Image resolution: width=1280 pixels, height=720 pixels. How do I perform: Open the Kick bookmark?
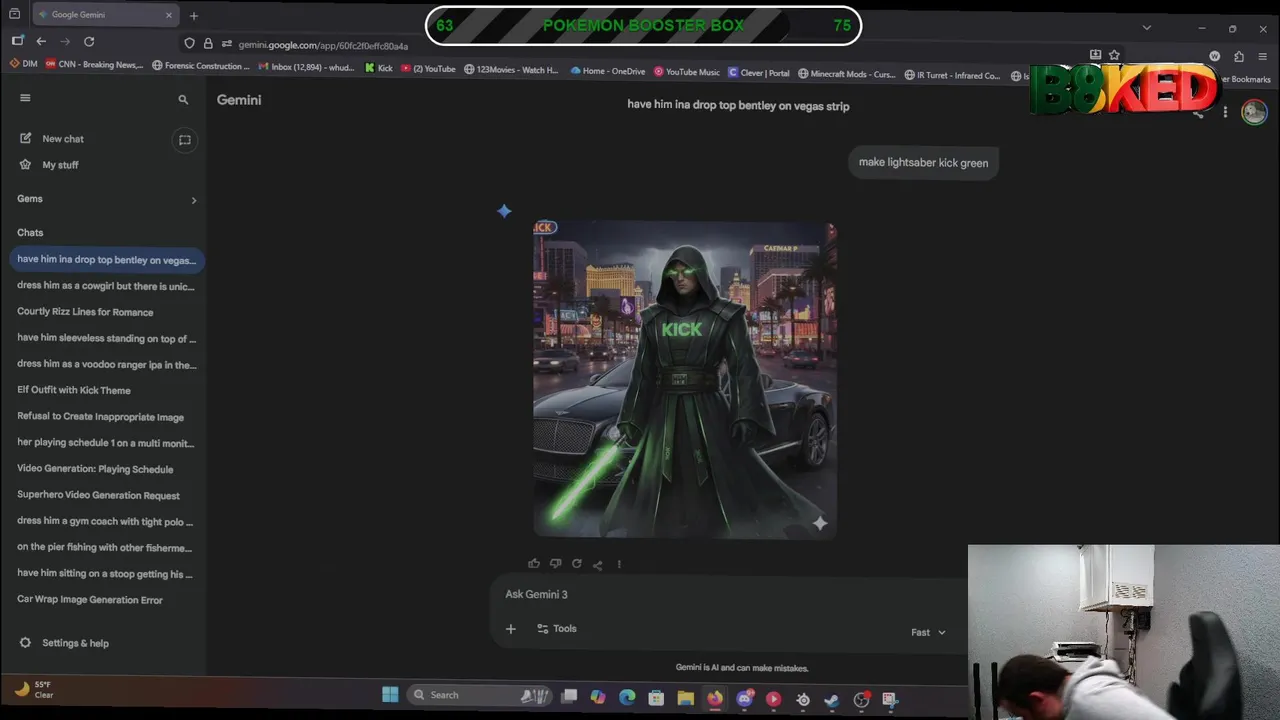378,69
